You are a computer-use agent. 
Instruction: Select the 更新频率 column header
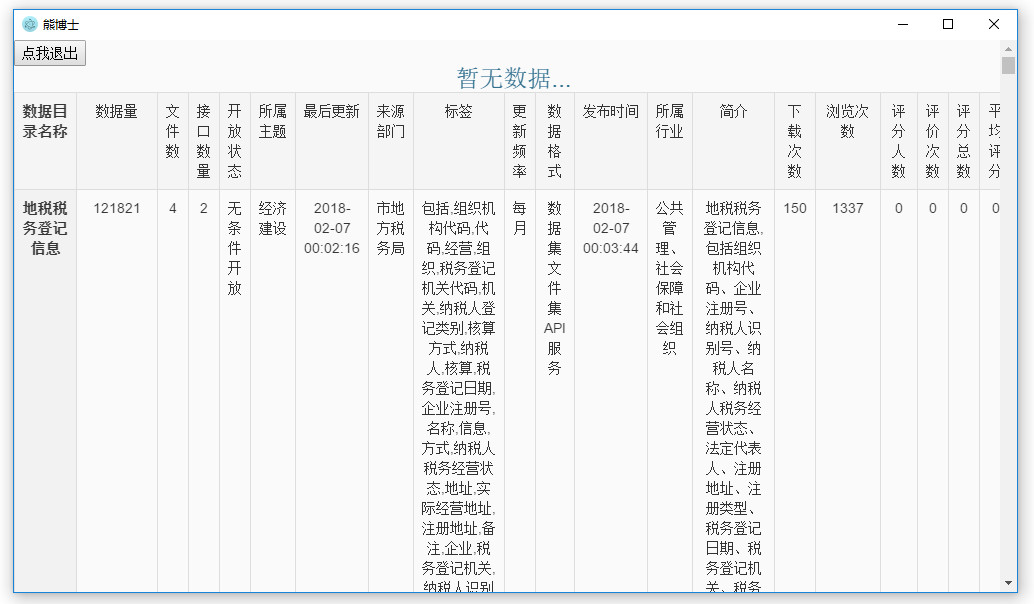520,141
